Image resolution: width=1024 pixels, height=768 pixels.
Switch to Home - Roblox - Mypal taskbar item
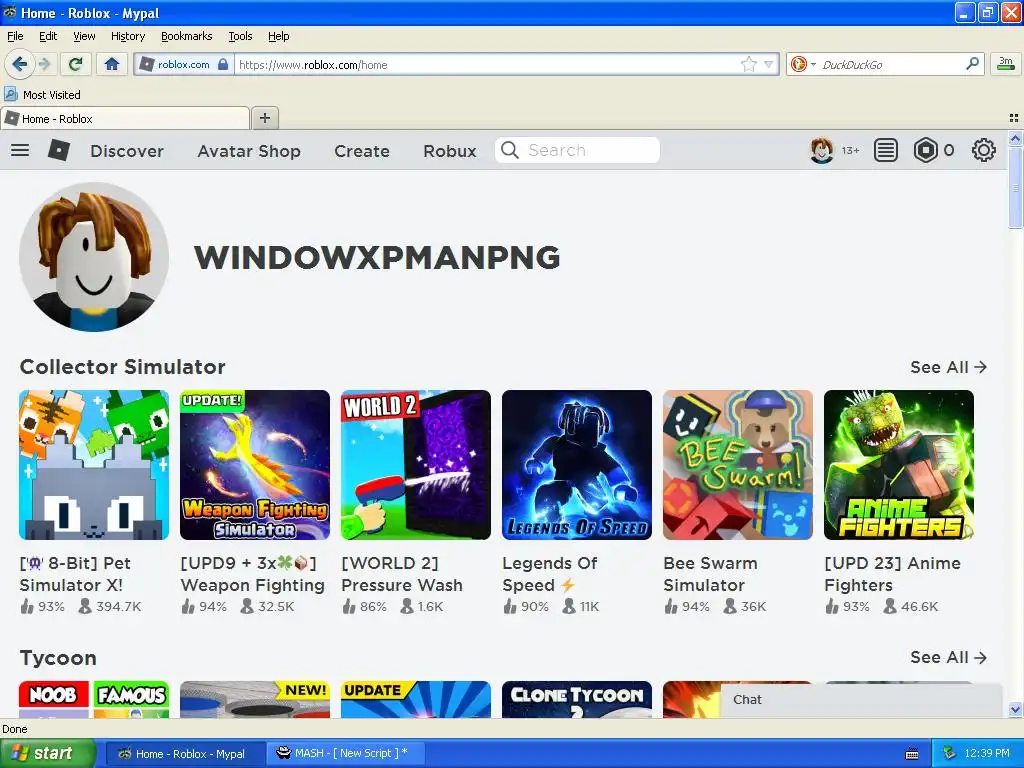point(185,754)
